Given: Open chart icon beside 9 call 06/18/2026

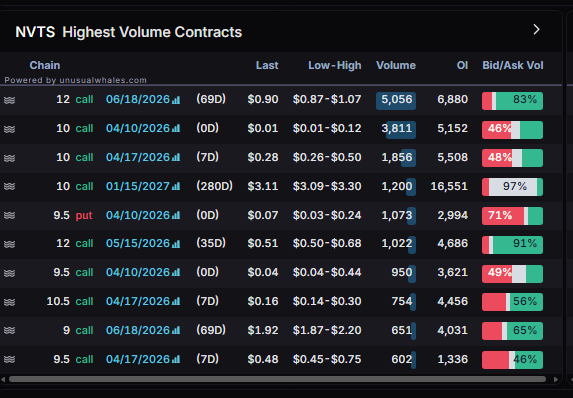Looking at the screenshot, I should click(176, 330).
